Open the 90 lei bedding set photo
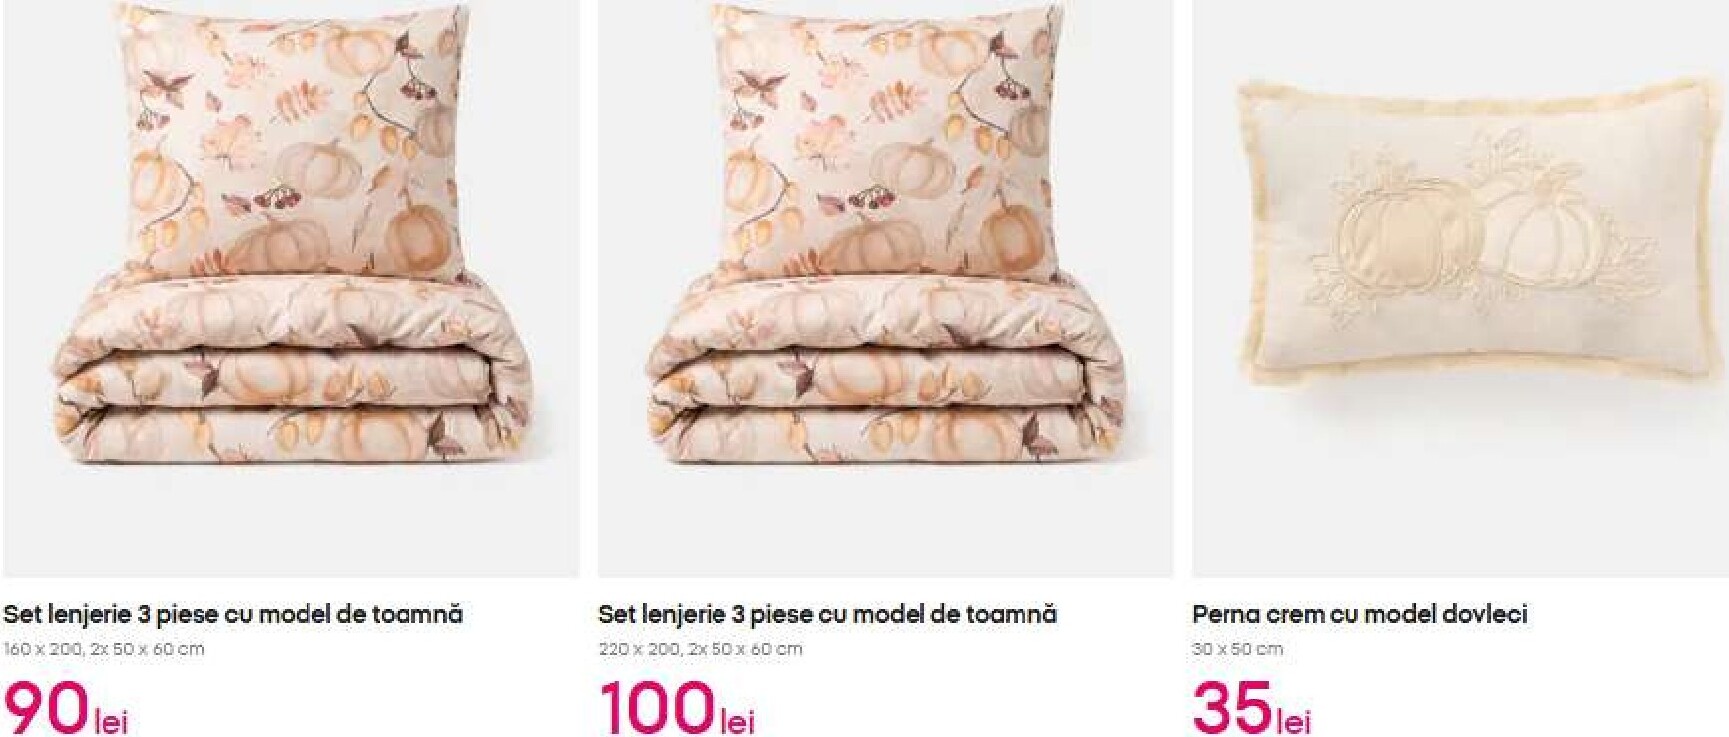Viewport: 1729px width, 737px height. [291, 288]
